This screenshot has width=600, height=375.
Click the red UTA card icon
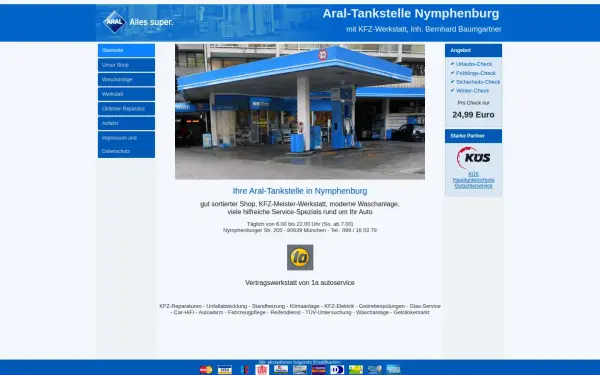(262, 370)
